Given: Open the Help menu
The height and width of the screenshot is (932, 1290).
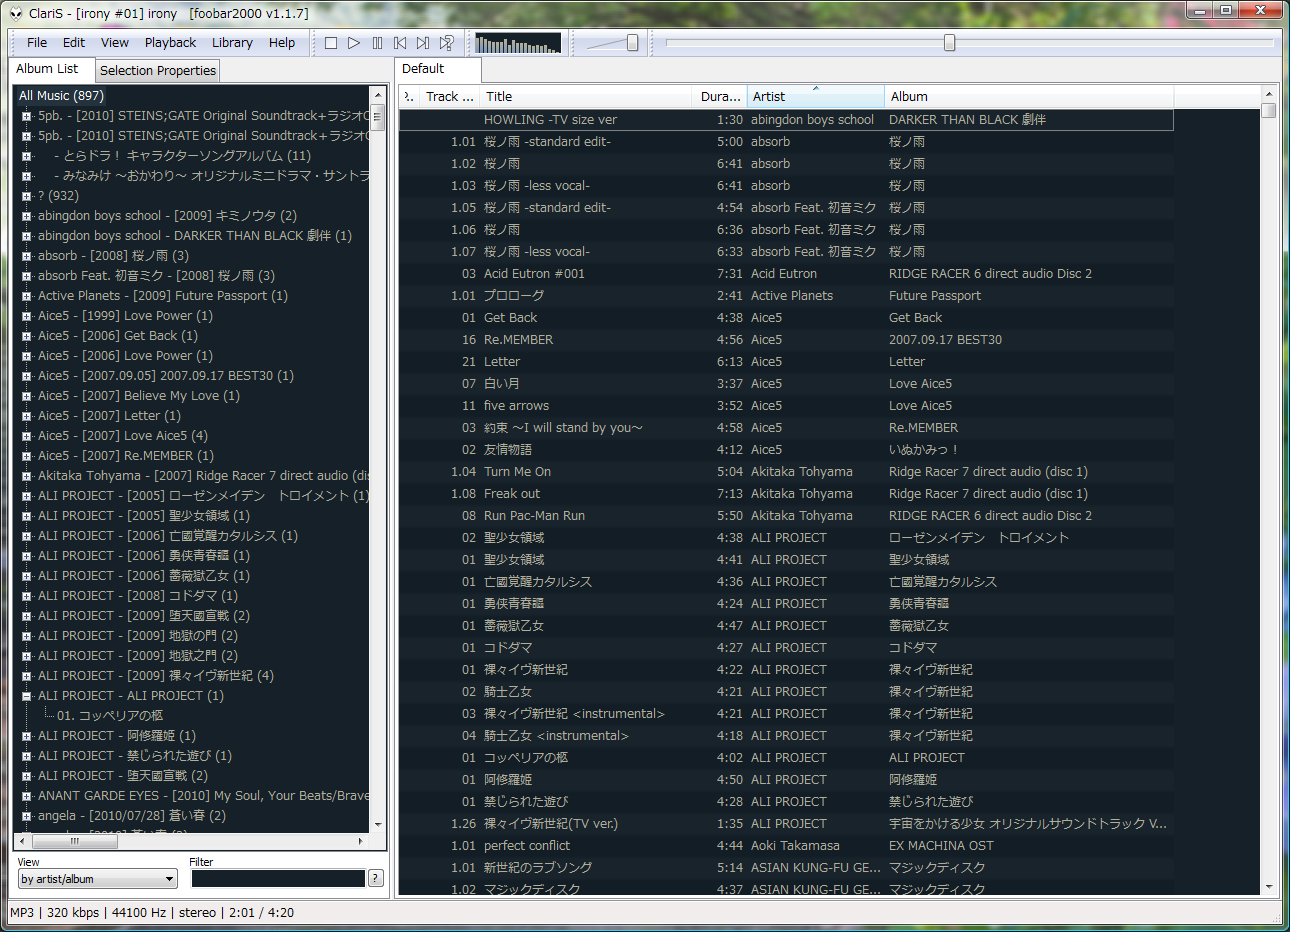Looking at the screenshot, I should 282,43.
